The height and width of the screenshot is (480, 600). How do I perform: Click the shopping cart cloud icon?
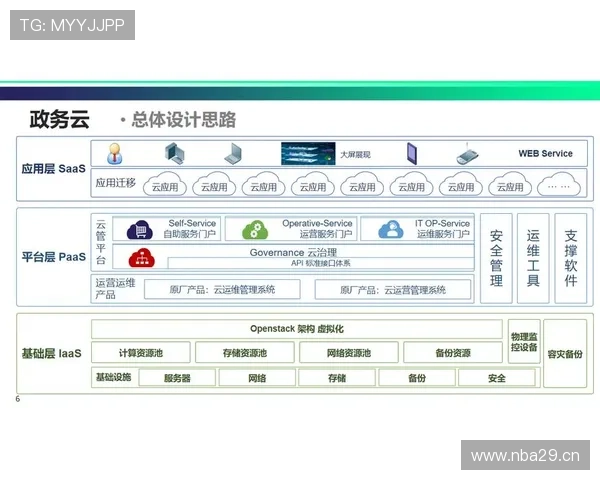point(140,230)
